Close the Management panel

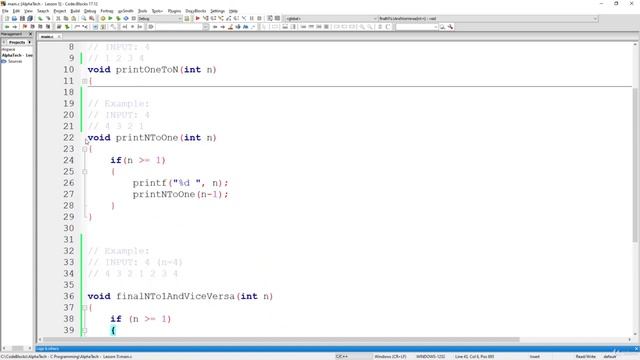click(x=30, y=34)
